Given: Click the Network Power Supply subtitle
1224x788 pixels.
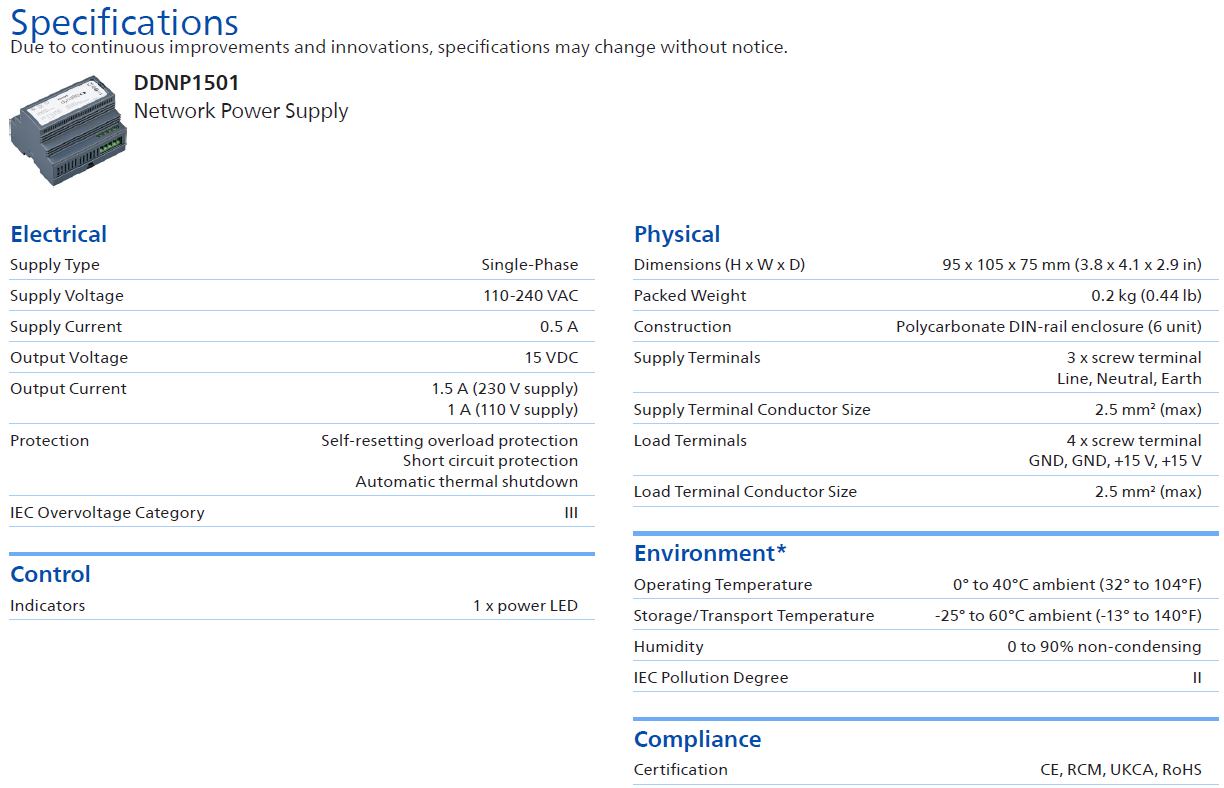Looking at the screenshot, I should [x=241, y=111].
